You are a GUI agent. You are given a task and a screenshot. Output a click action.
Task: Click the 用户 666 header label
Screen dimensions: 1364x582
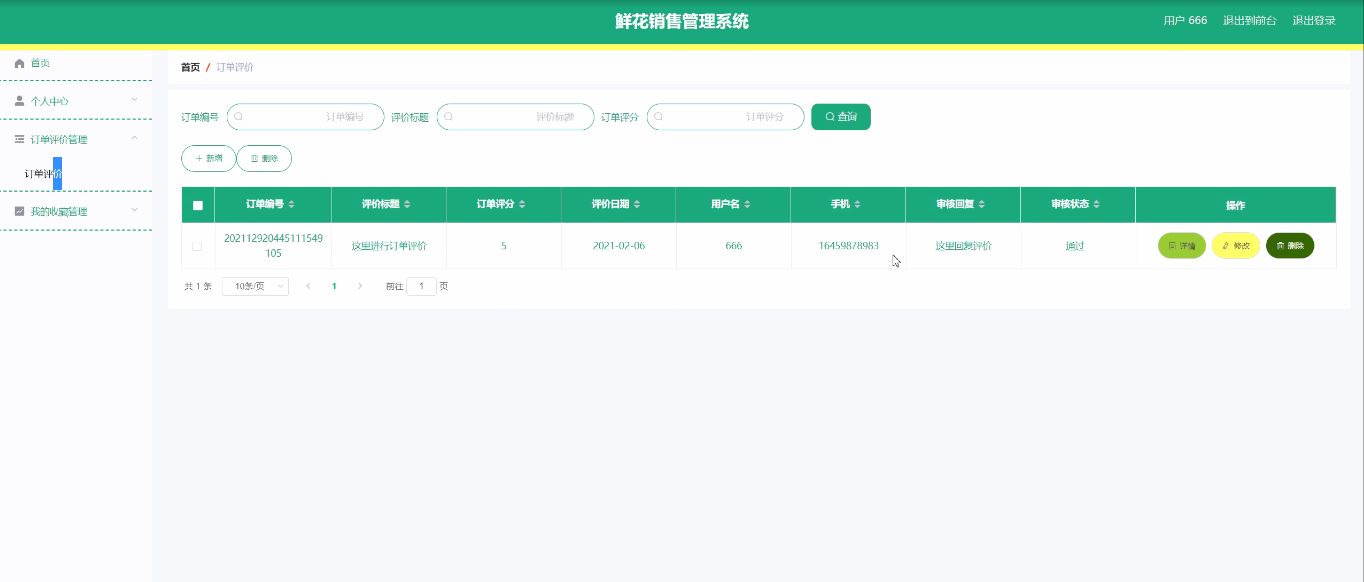tap(1185, 21)
